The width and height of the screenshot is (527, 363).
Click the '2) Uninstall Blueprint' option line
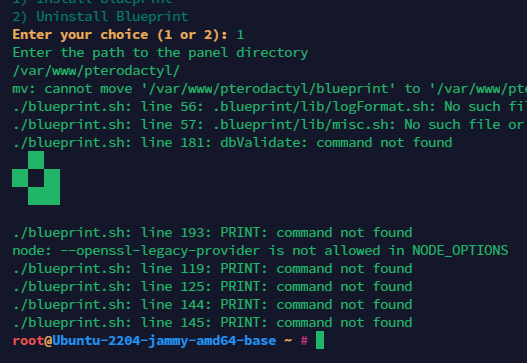coord(100,16)
